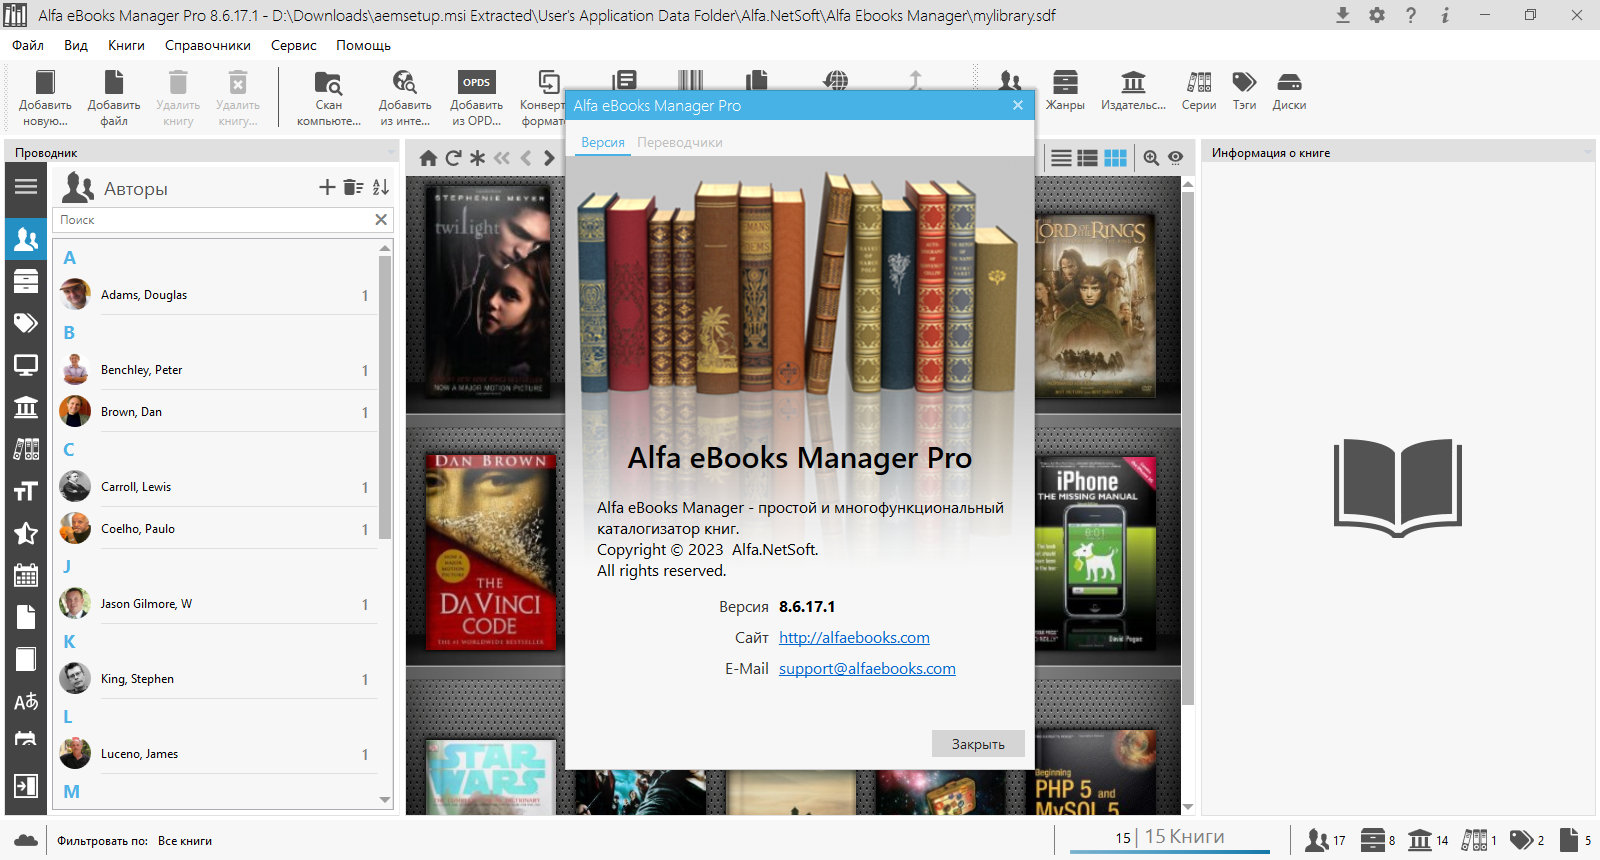1600x860 pixels.
Task: Select the monitor icon in the explorer sidebar
Action: click(26, 365)
